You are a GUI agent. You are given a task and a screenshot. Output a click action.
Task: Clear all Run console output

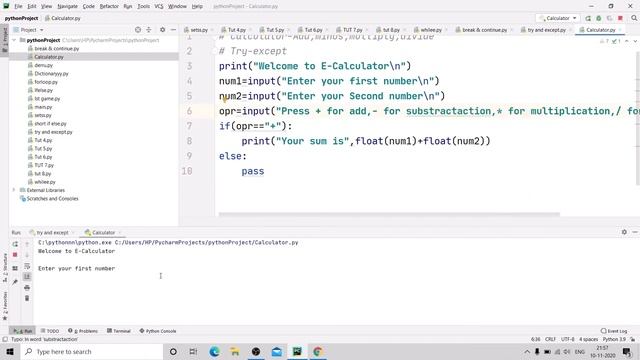[27, 298]
